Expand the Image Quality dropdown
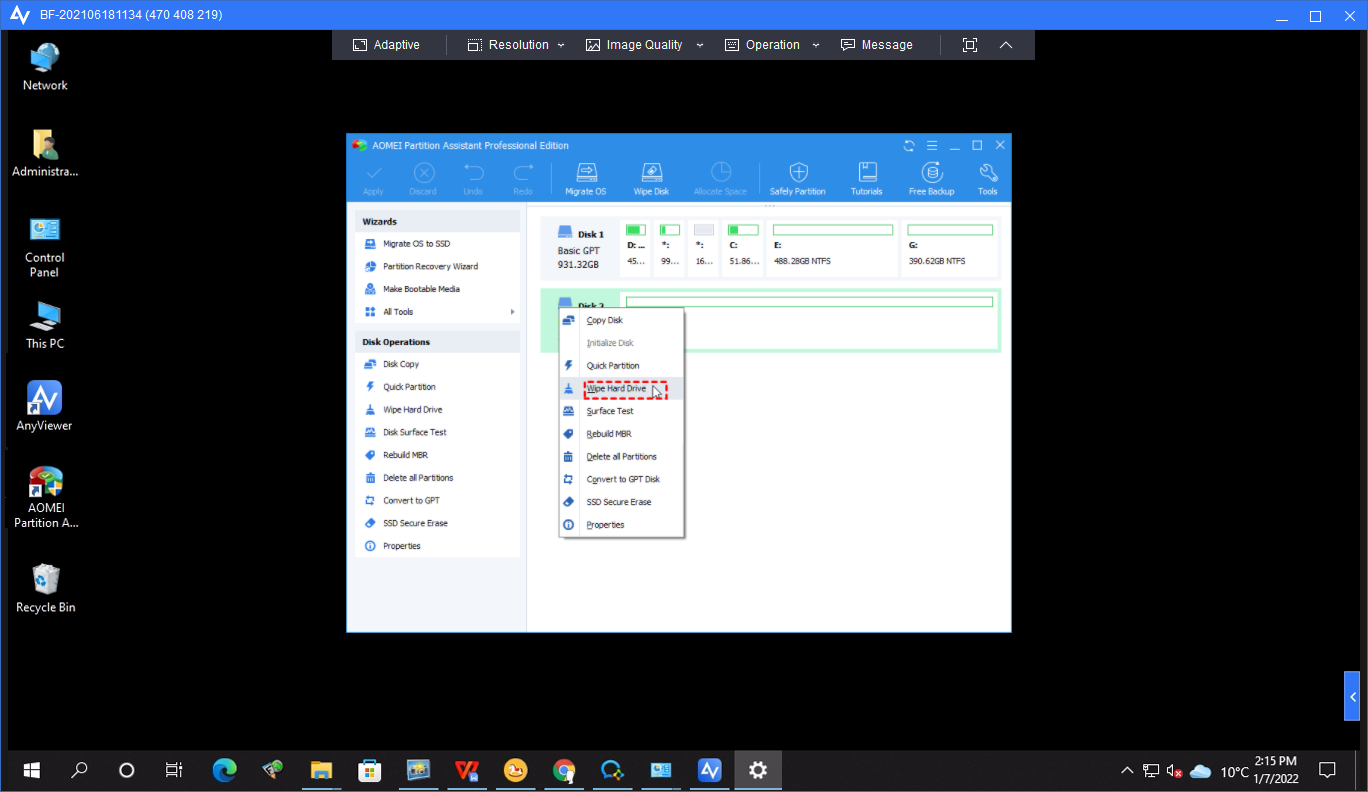Image resolution: width=1368 pixels, height=792 pixels. pos(645,45)
